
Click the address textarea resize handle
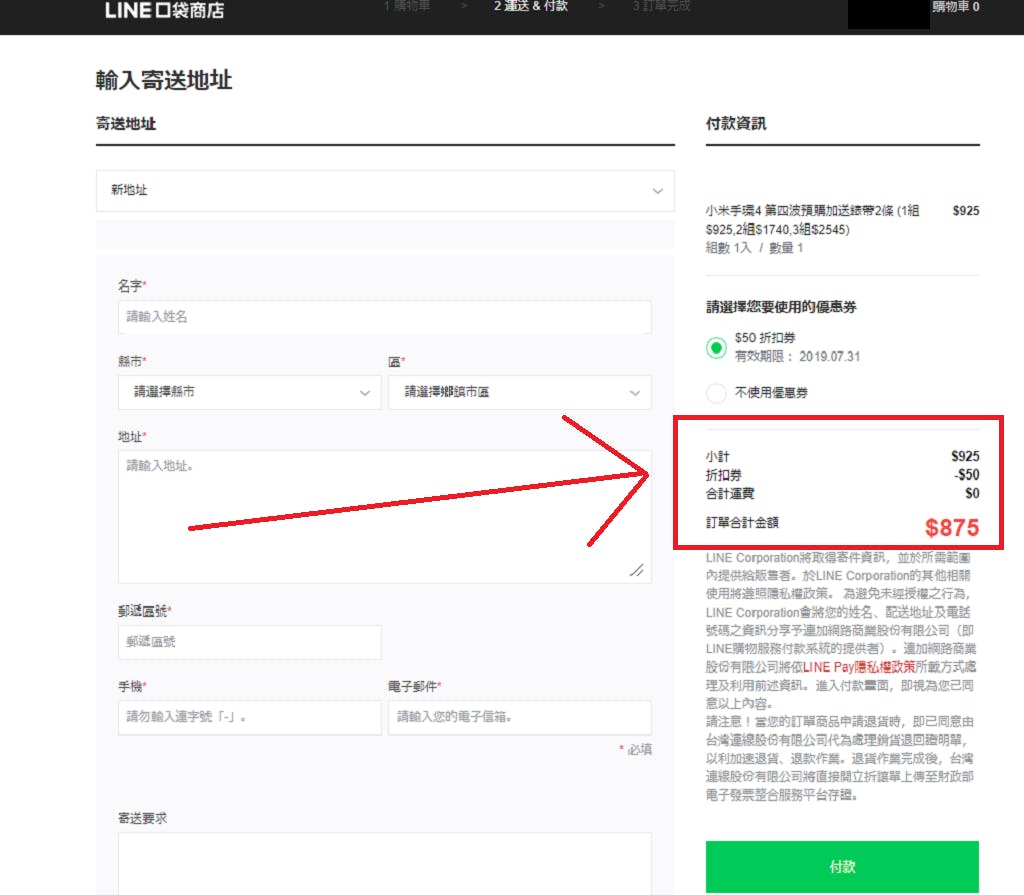(637, 570)
